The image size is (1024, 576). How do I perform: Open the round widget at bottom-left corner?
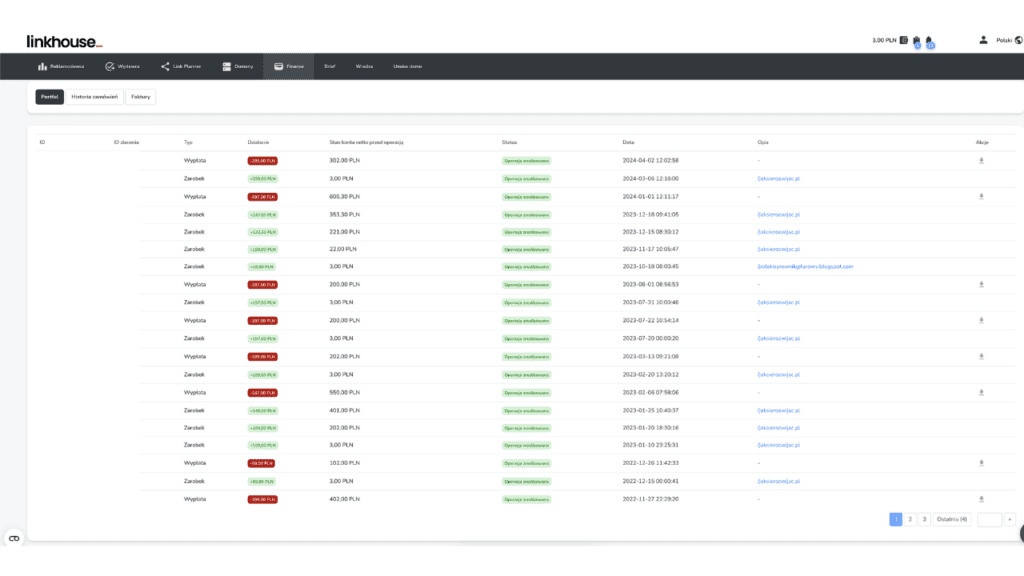point(14,539)
